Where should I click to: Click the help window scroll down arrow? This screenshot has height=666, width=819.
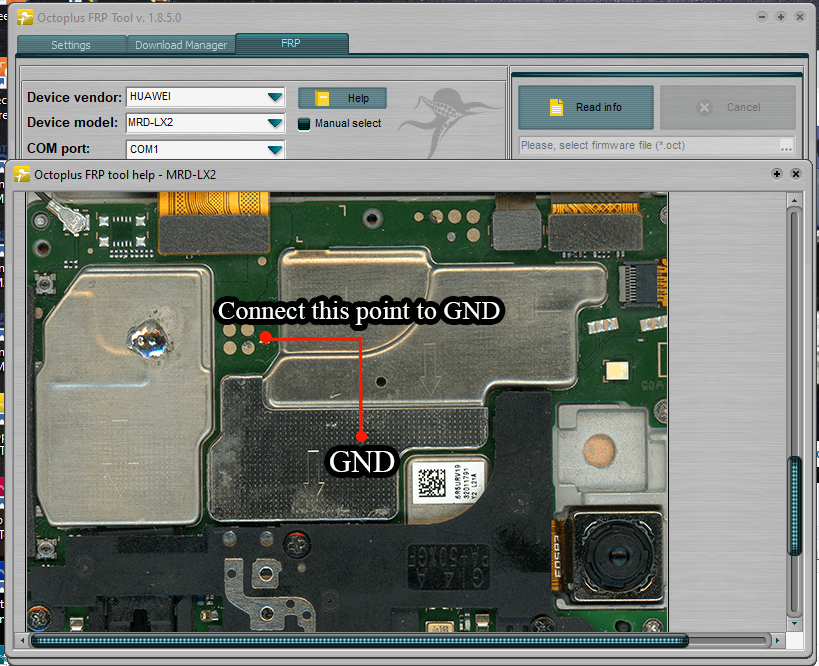(x=794, y=624)
